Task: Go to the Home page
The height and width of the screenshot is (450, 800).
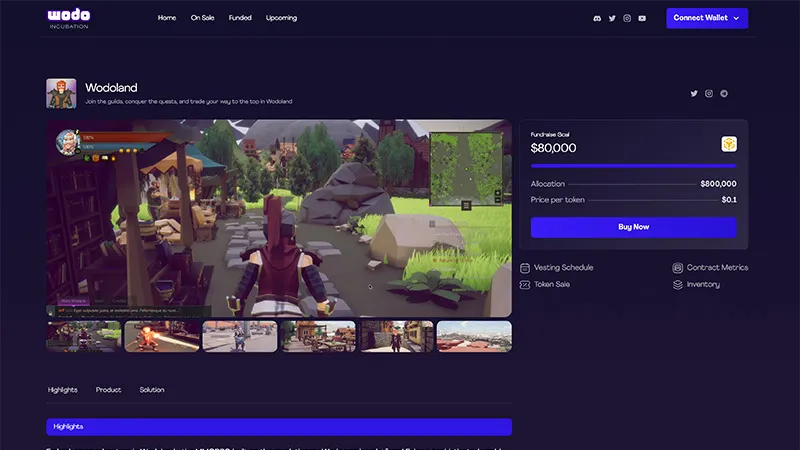Action: [167, 18]
